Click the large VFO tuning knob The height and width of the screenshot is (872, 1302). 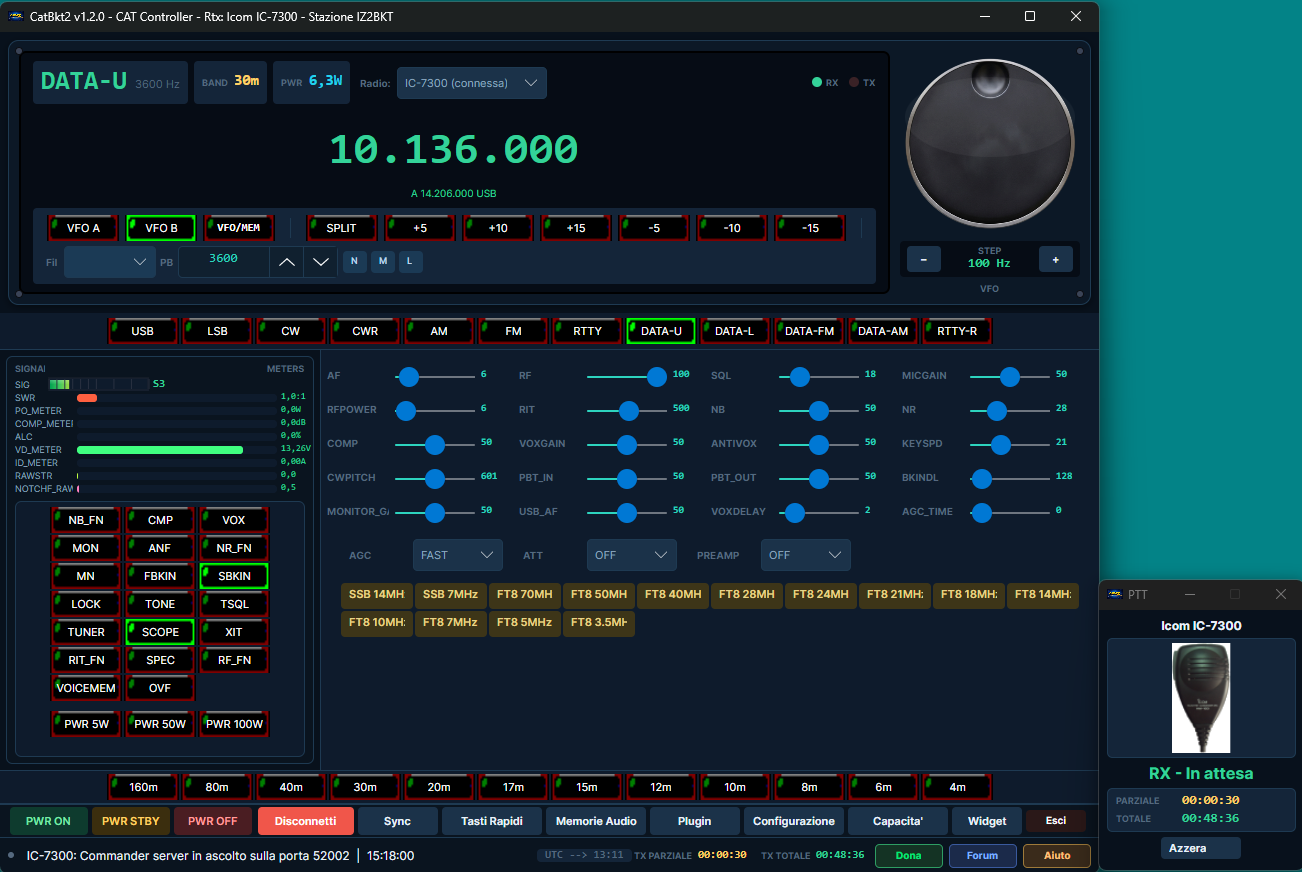990,142
